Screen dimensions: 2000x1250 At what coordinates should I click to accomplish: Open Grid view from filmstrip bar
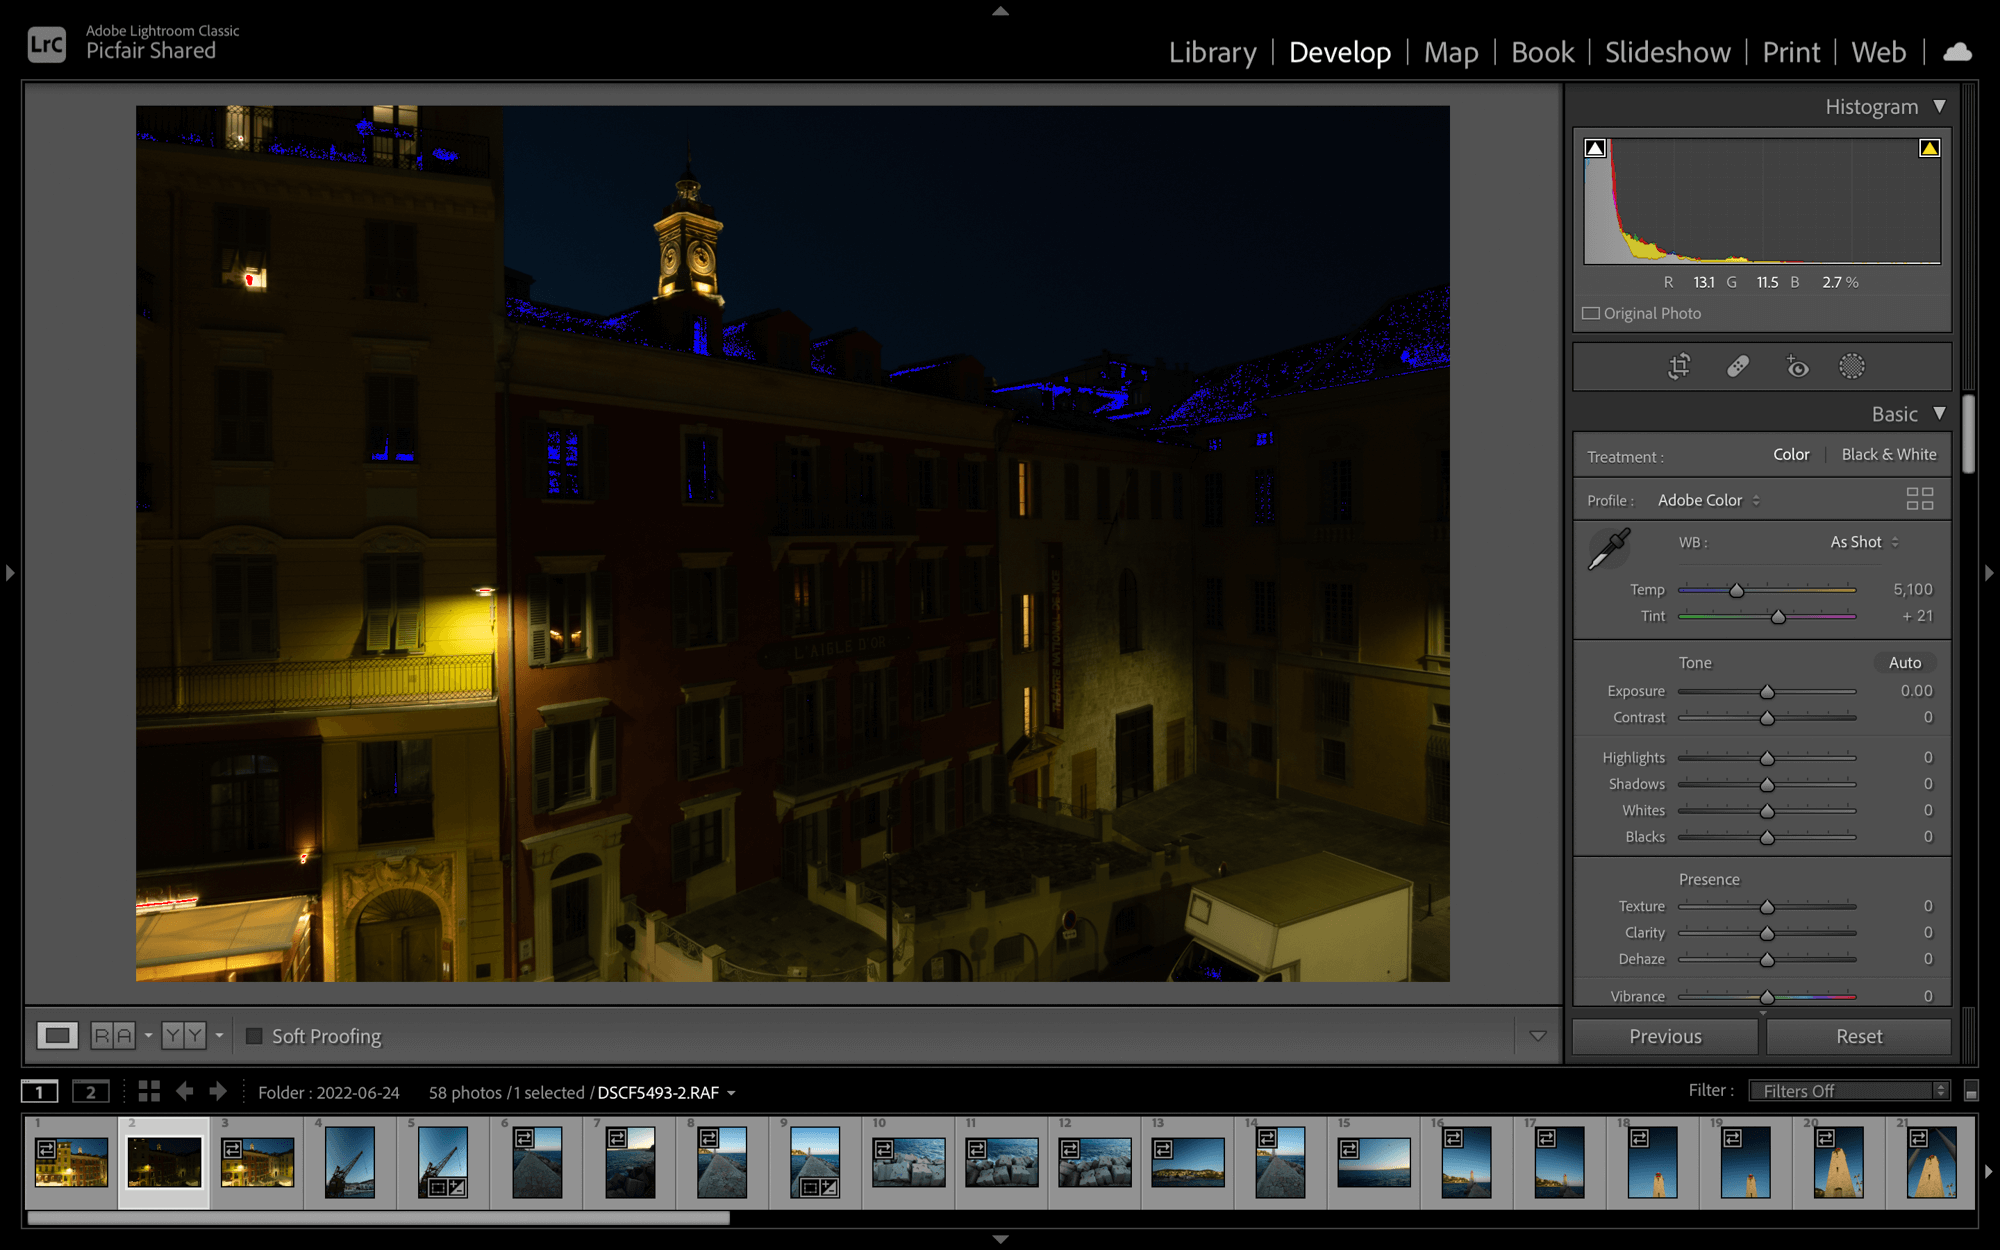pos(149,1091)
